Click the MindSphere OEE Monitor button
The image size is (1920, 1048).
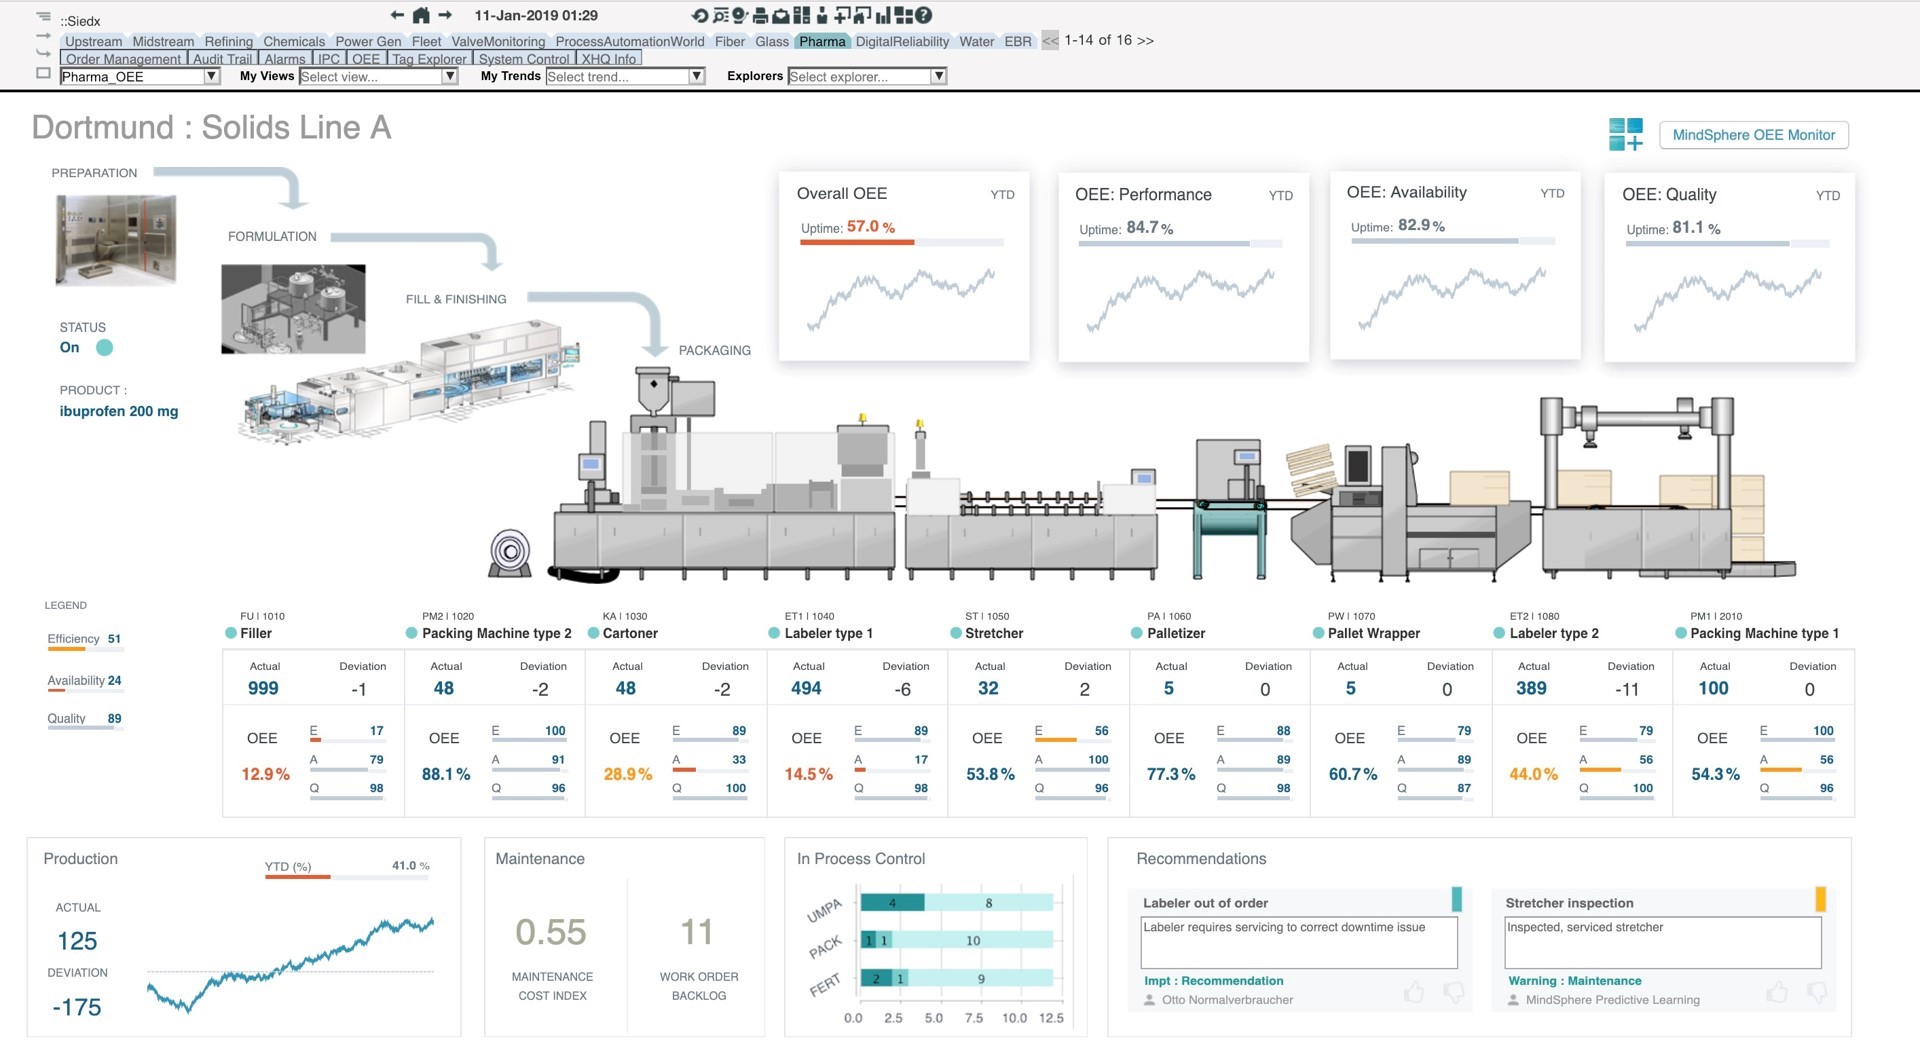coord(1753,135)
